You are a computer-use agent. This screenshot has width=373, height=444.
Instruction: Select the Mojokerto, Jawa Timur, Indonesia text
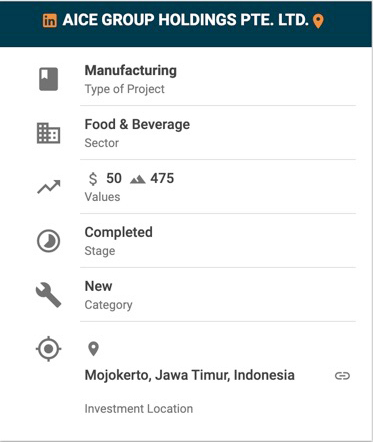tap(190, 375)
